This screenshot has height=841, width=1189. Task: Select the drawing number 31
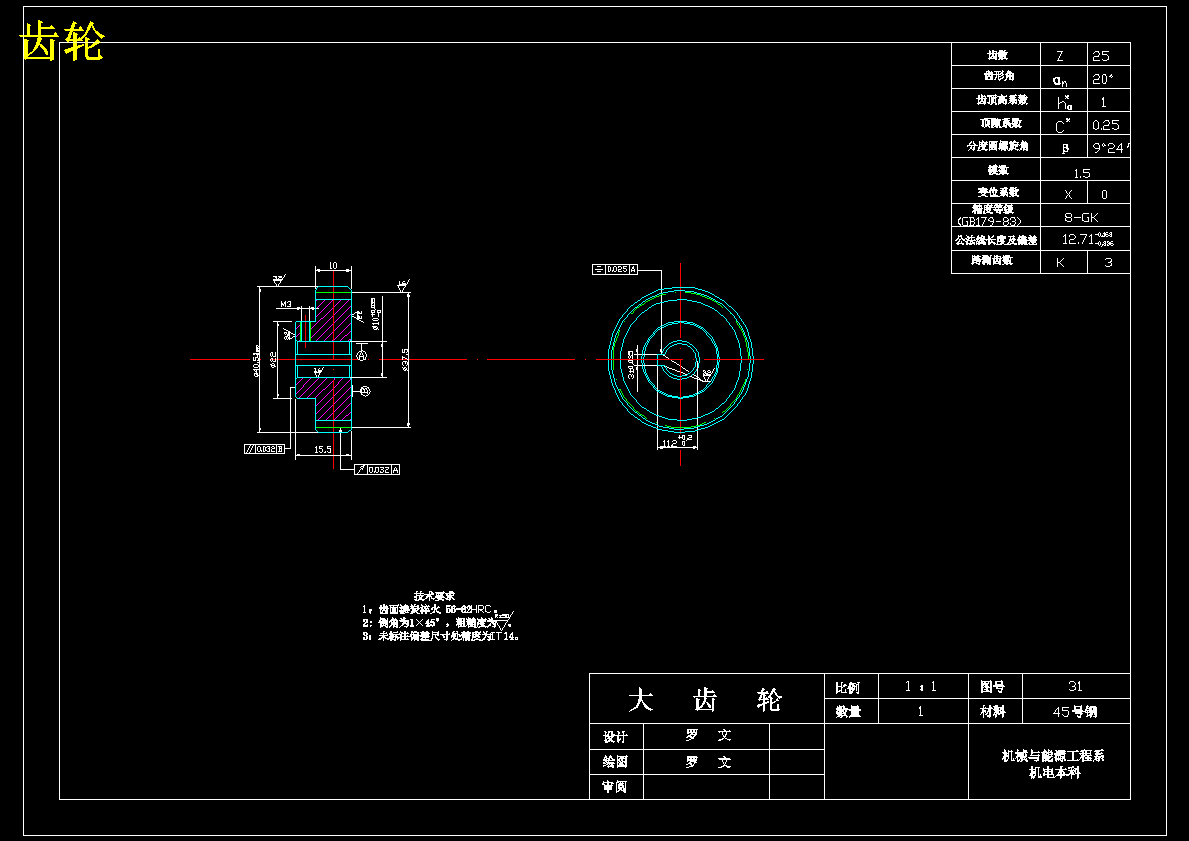(1075, 686)
